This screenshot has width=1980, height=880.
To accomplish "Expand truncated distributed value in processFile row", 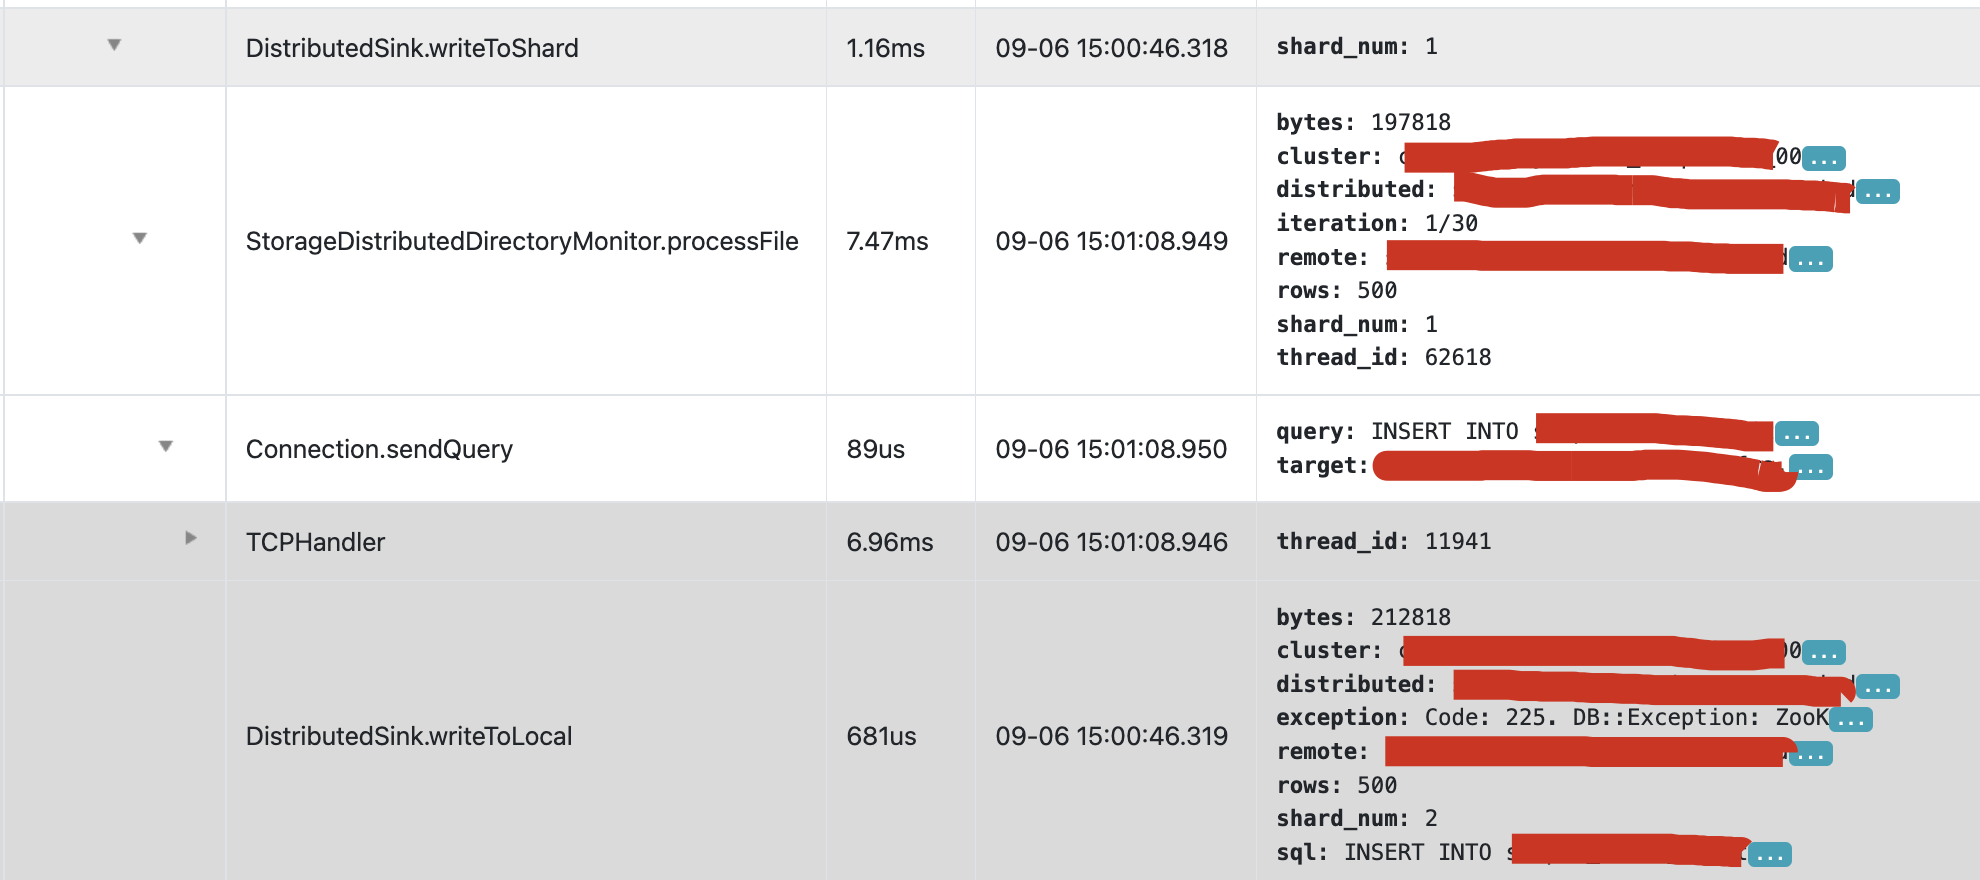I will [x=1877, y=192].
